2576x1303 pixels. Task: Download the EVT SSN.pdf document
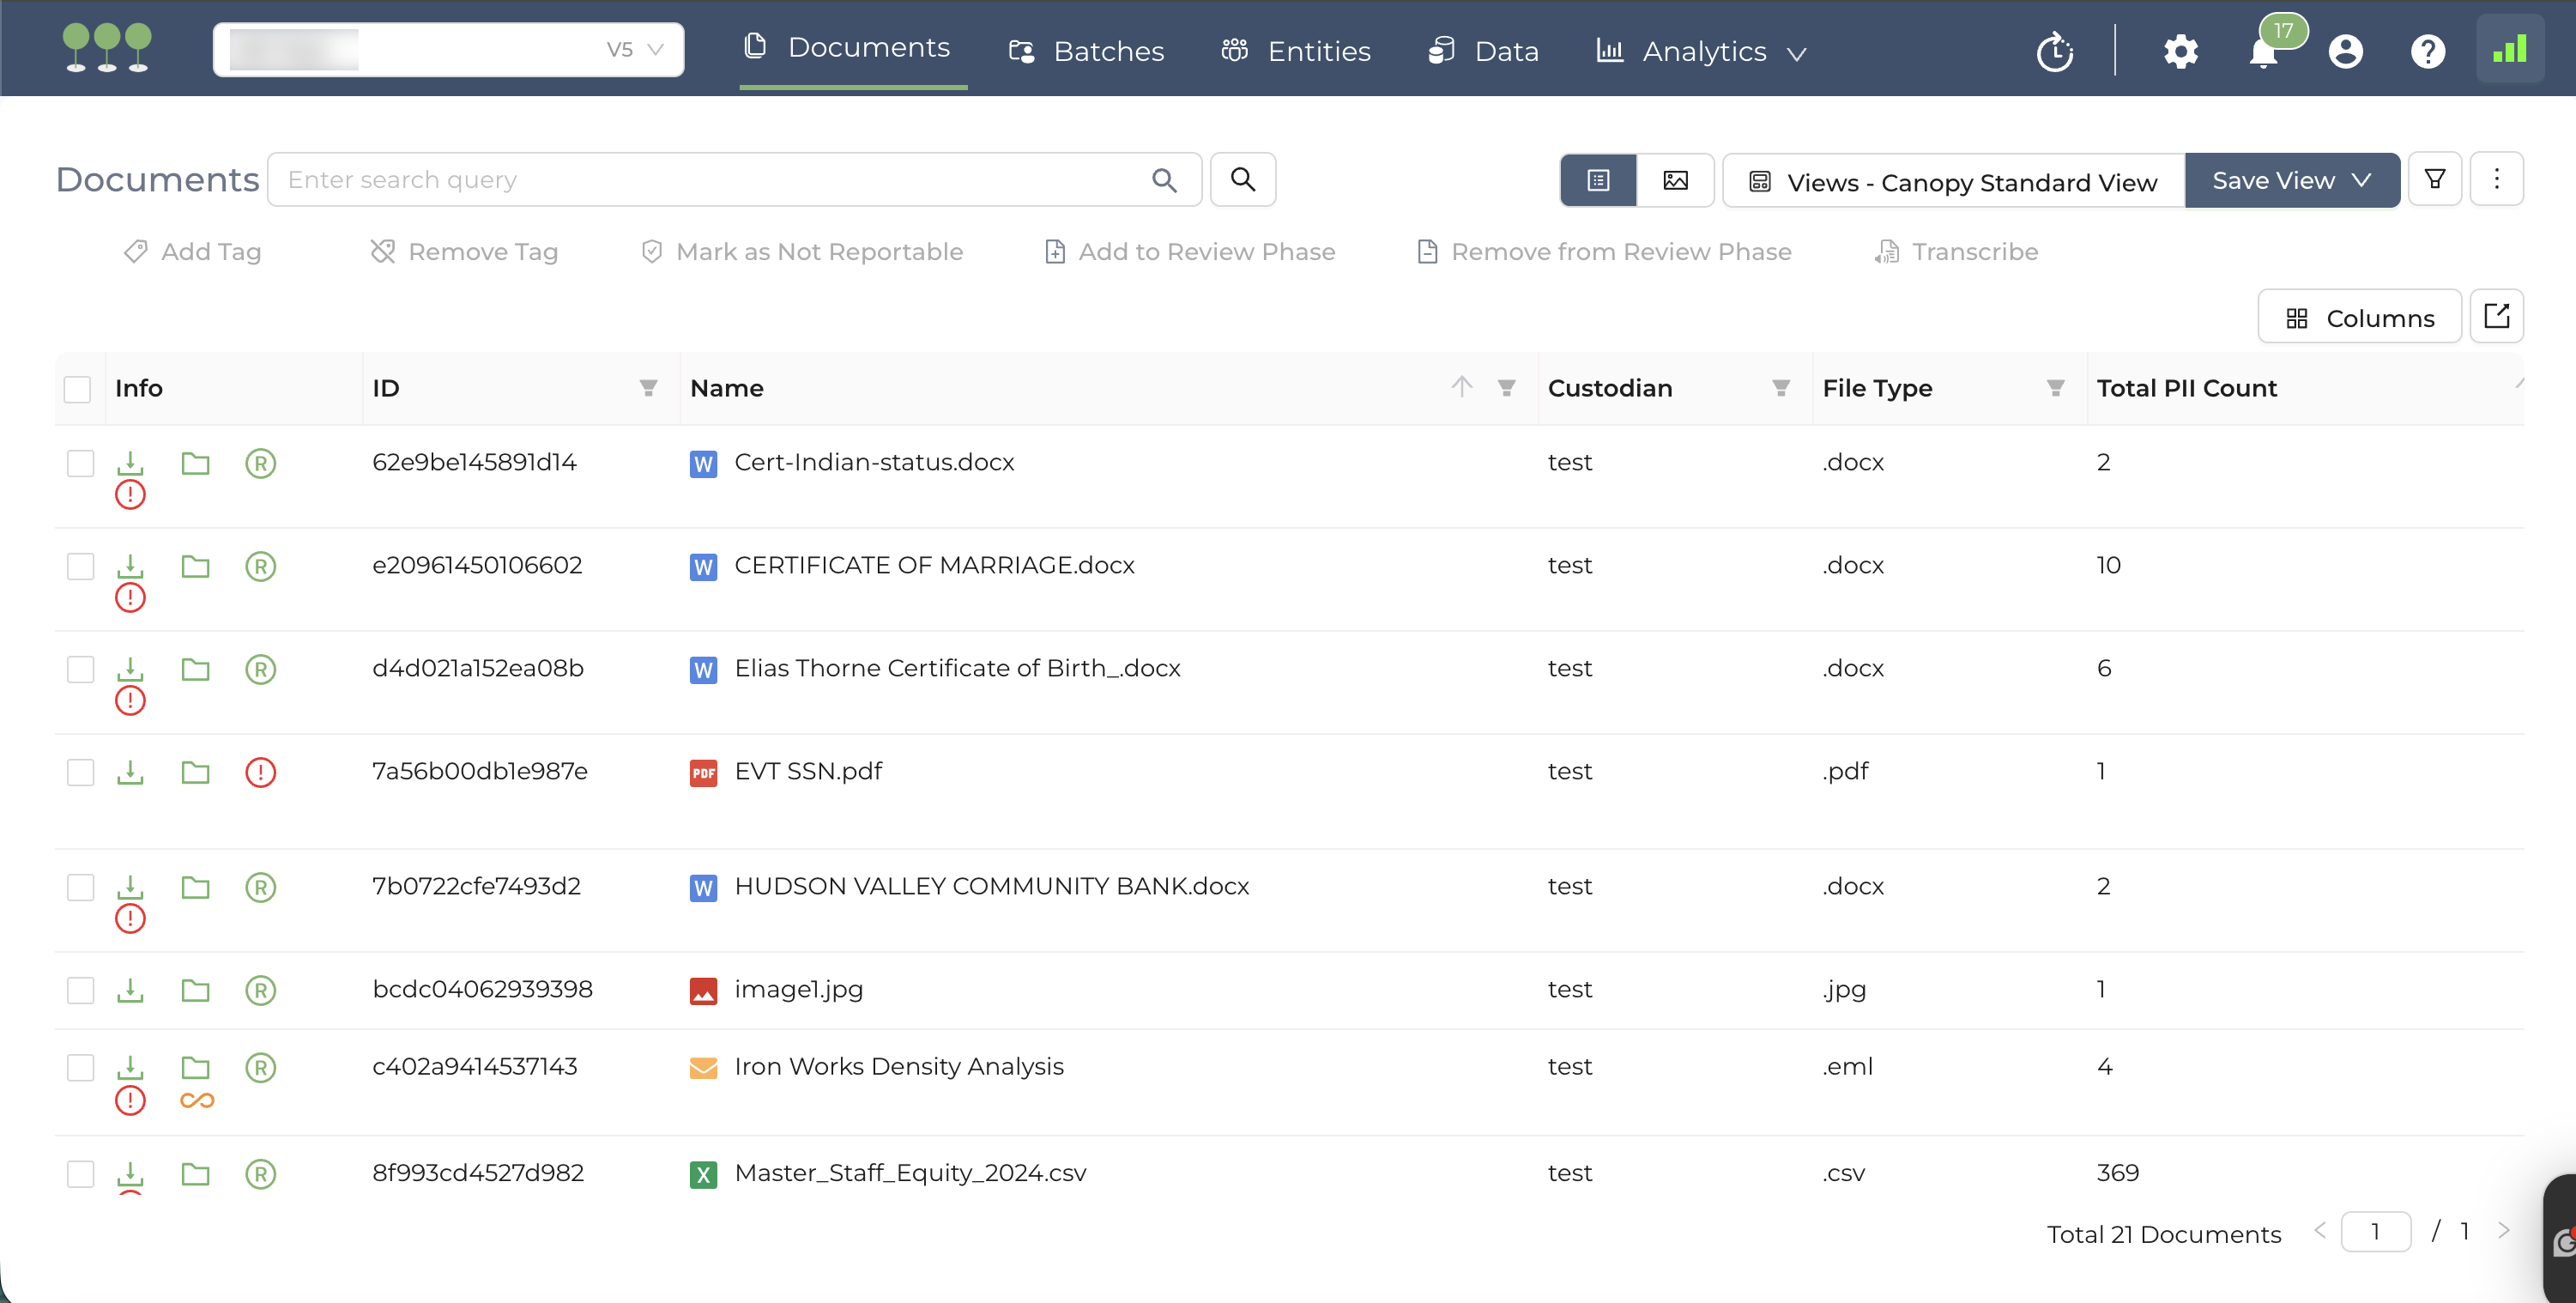[x=130, y=772]
